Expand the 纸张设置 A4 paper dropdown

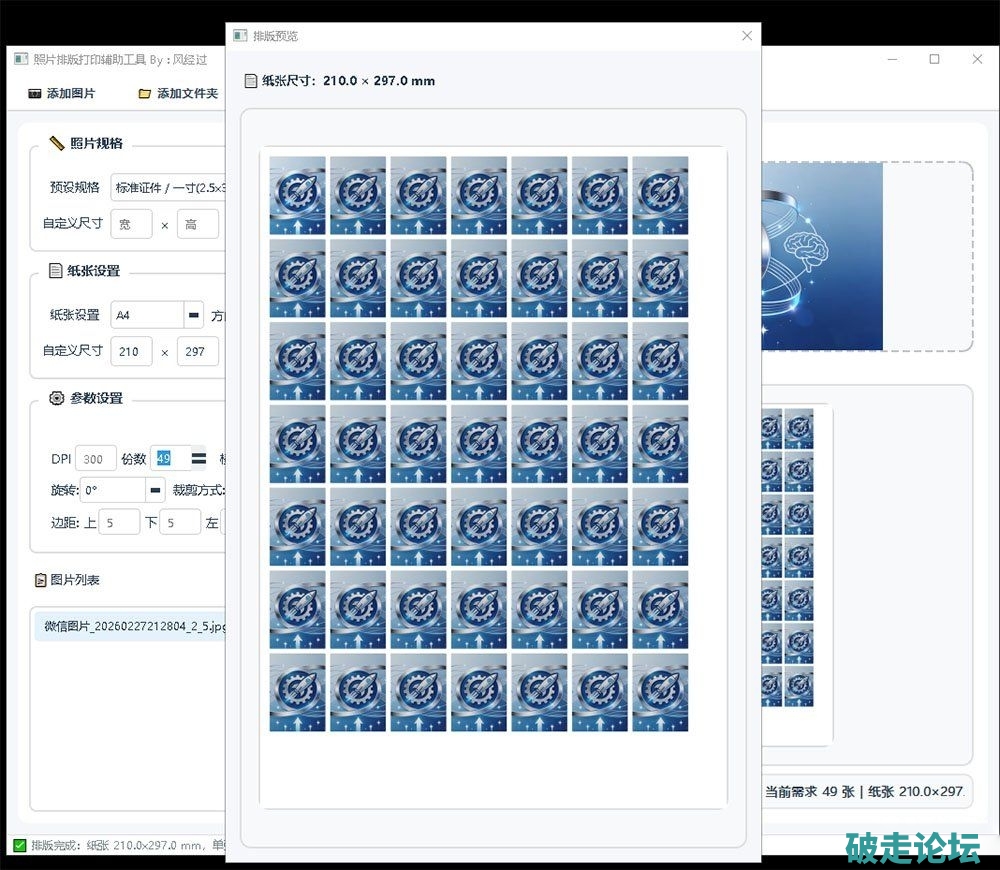coord(194,315)
